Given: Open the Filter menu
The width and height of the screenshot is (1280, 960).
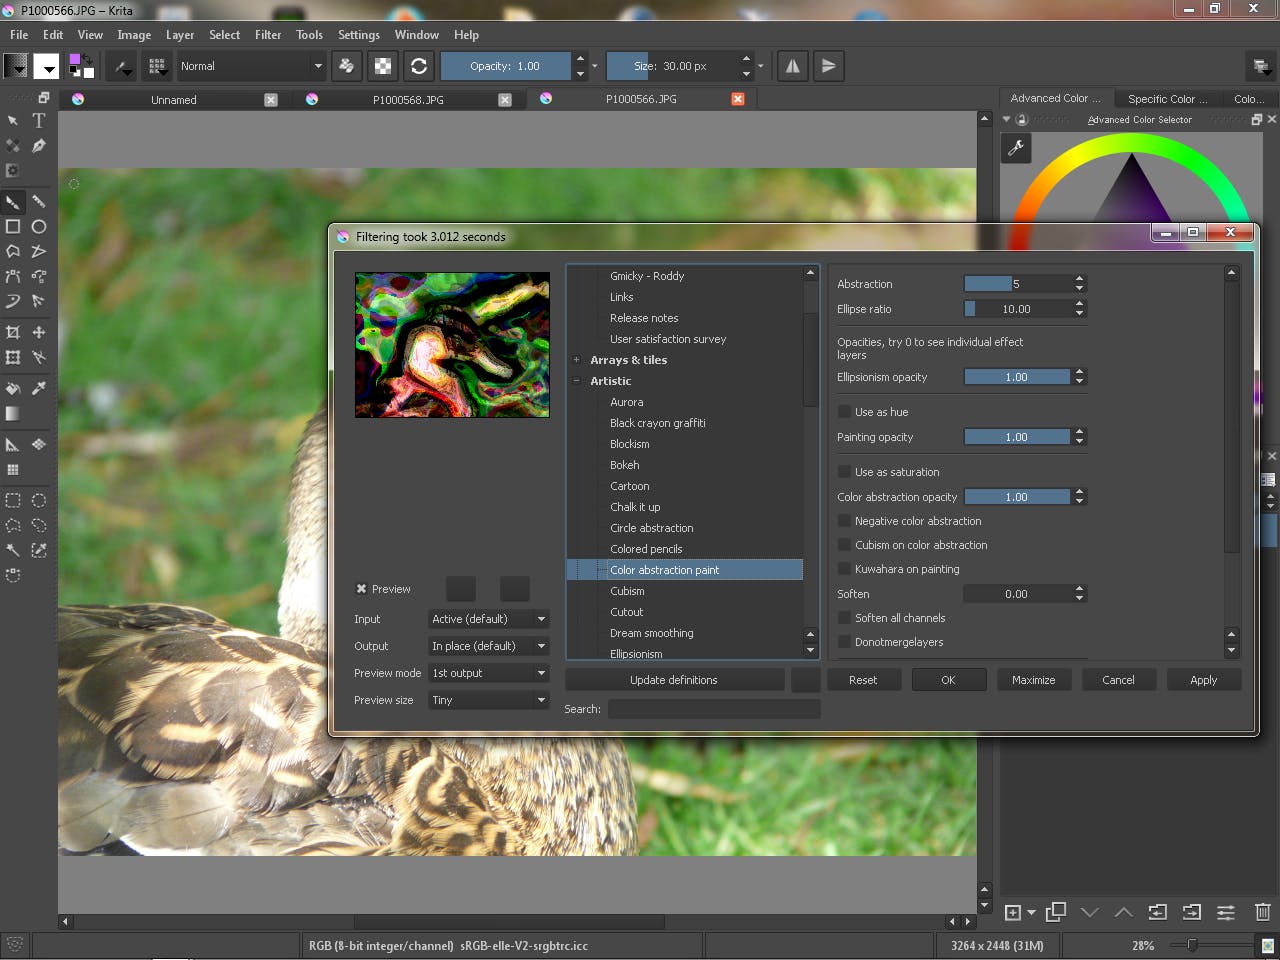Looking at the screenshot, I should [267, 34].
